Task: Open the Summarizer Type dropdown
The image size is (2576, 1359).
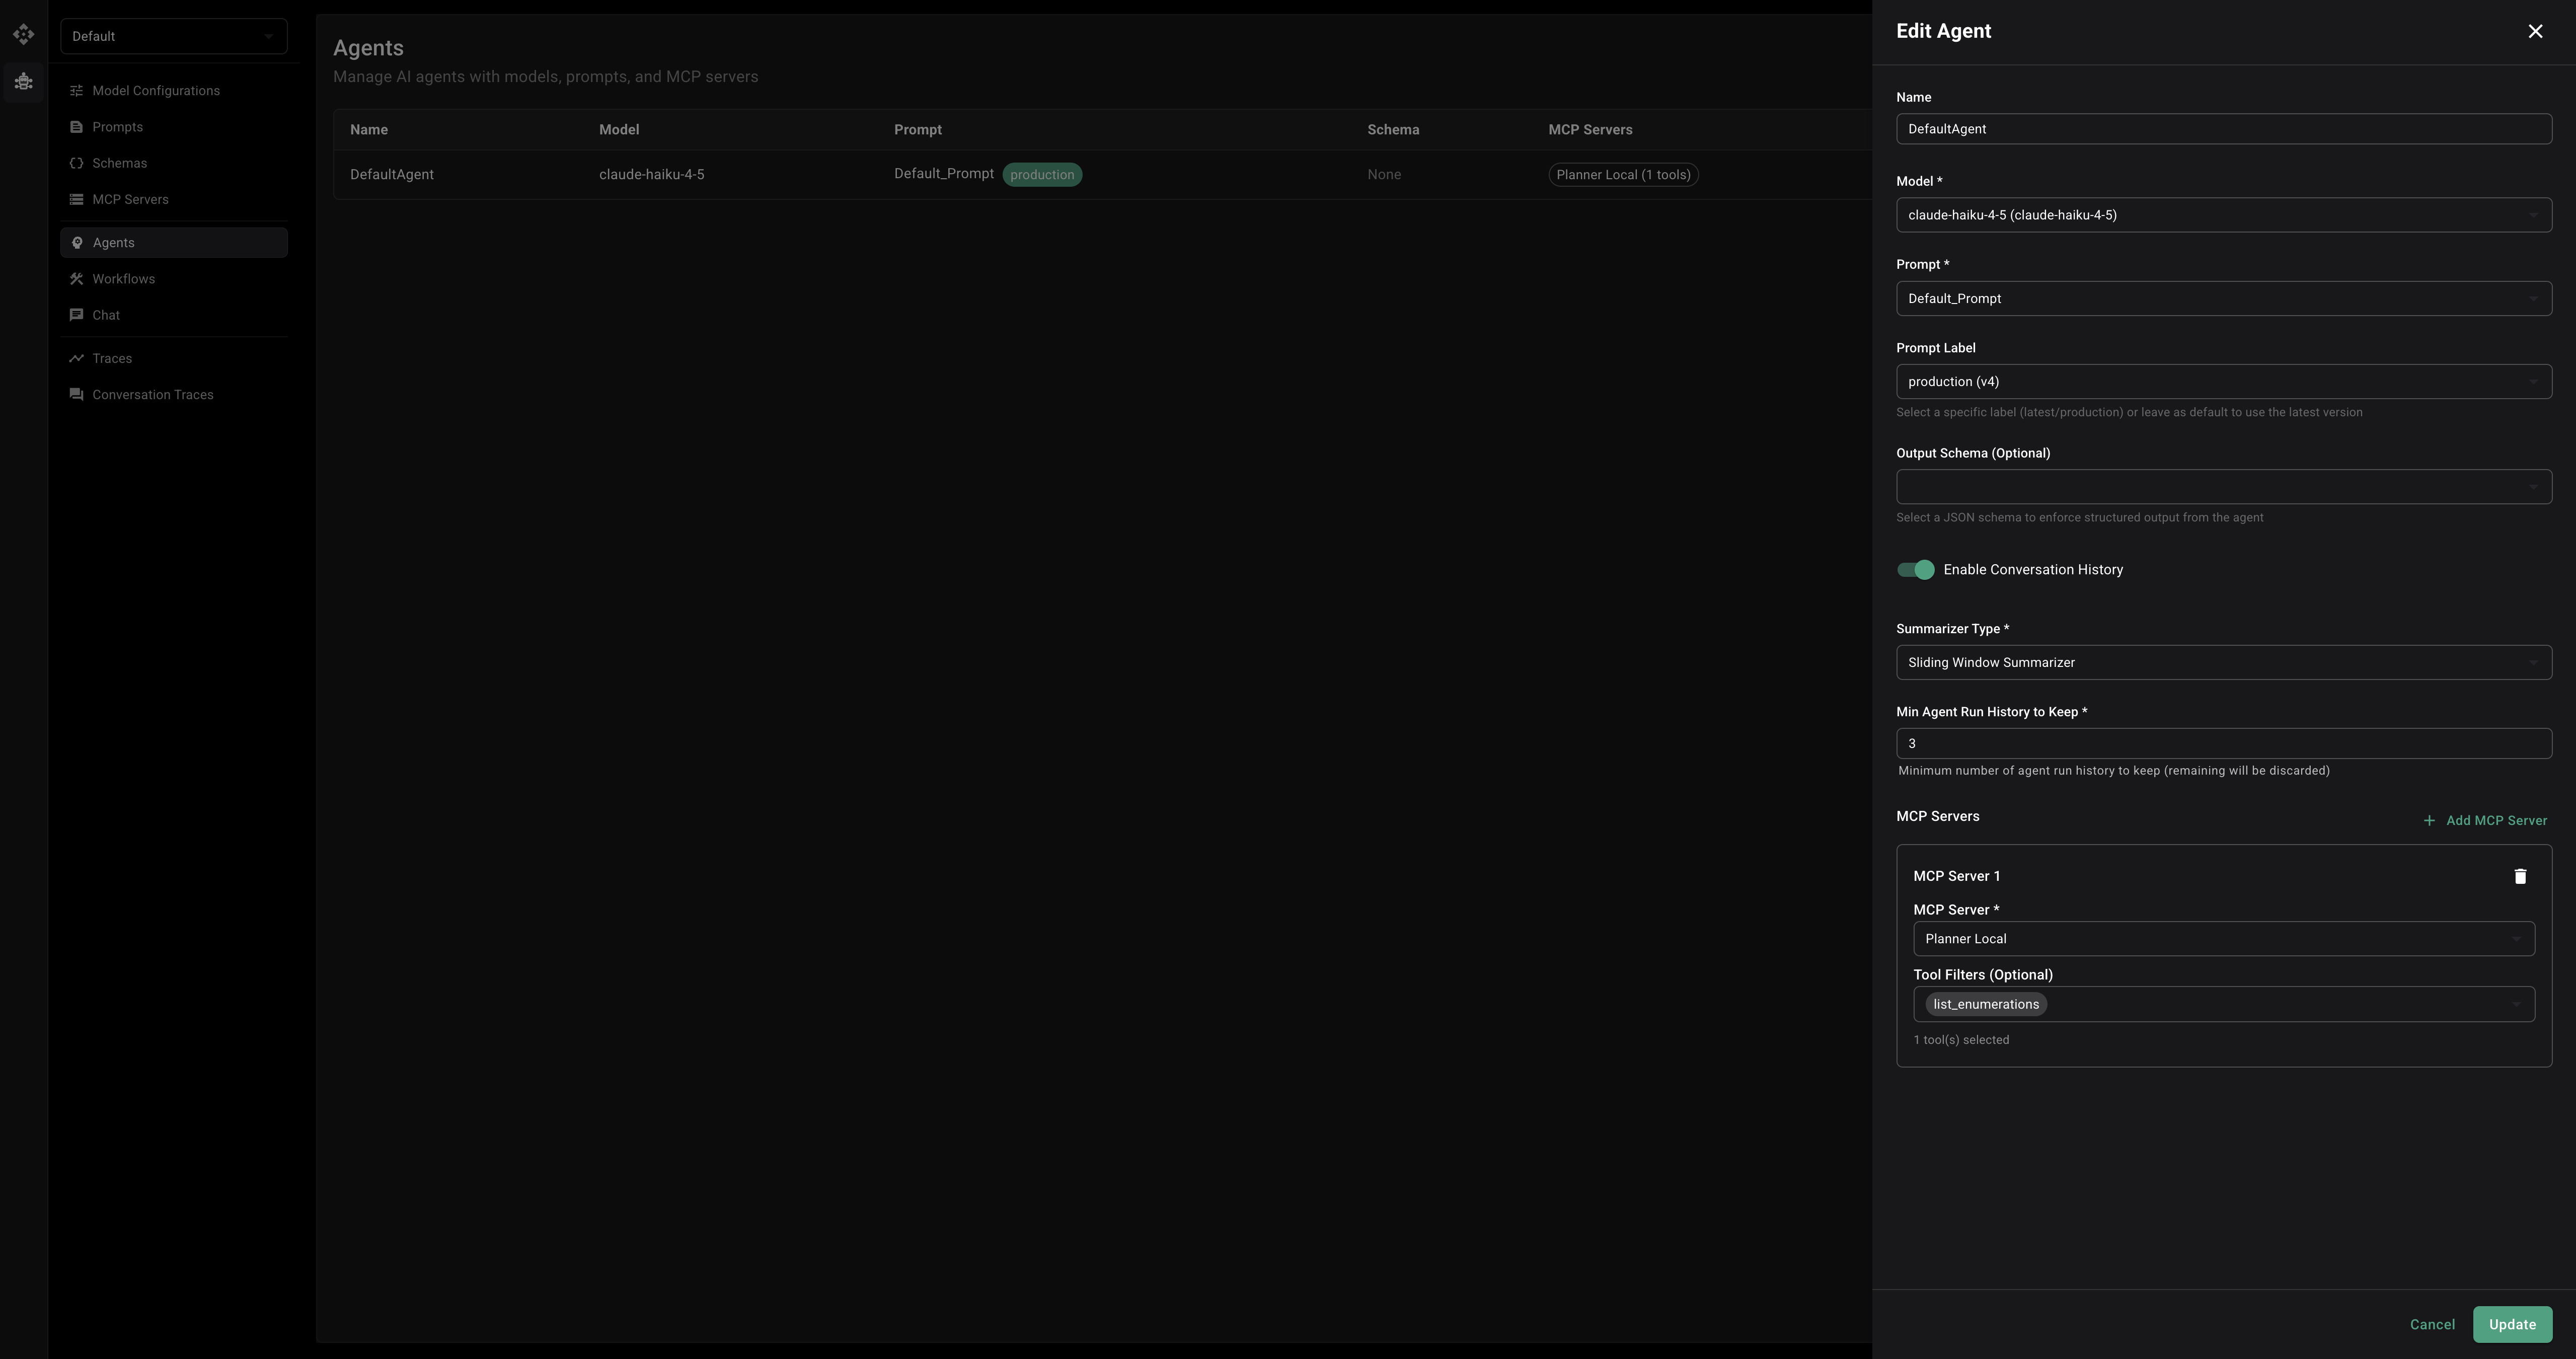Action: click(x=2223, y=661)
